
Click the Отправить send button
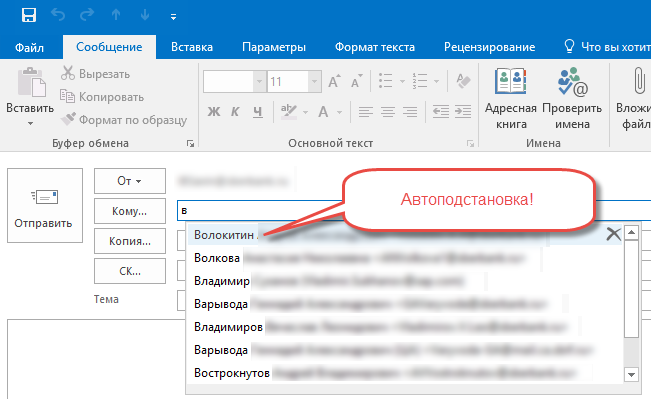(45, 205)
